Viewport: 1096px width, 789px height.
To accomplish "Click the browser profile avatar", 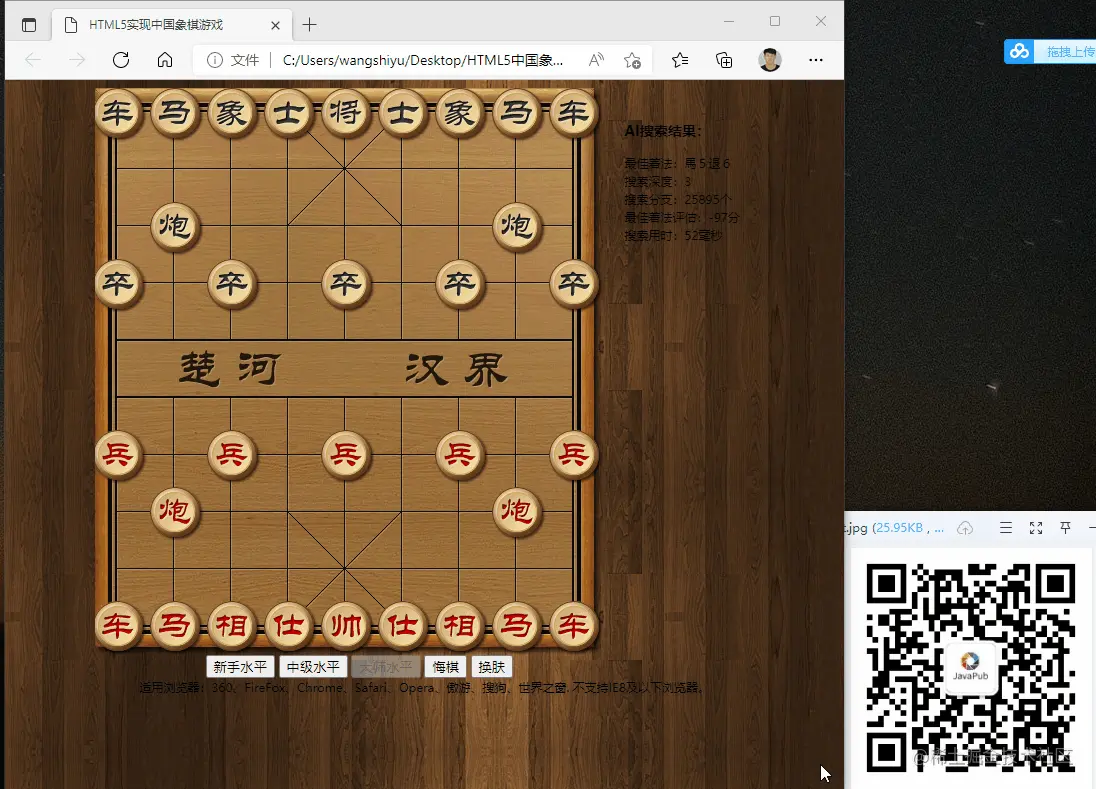I will coord(770,60).
